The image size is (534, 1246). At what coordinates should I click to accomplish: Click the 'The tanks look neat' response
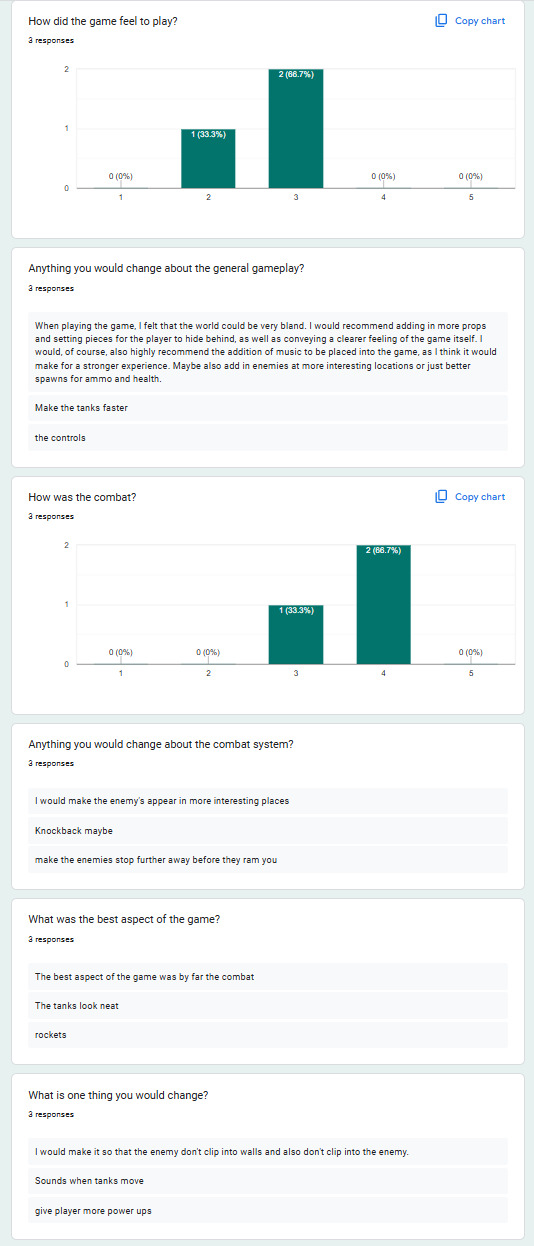click(x=267, y=1006)
